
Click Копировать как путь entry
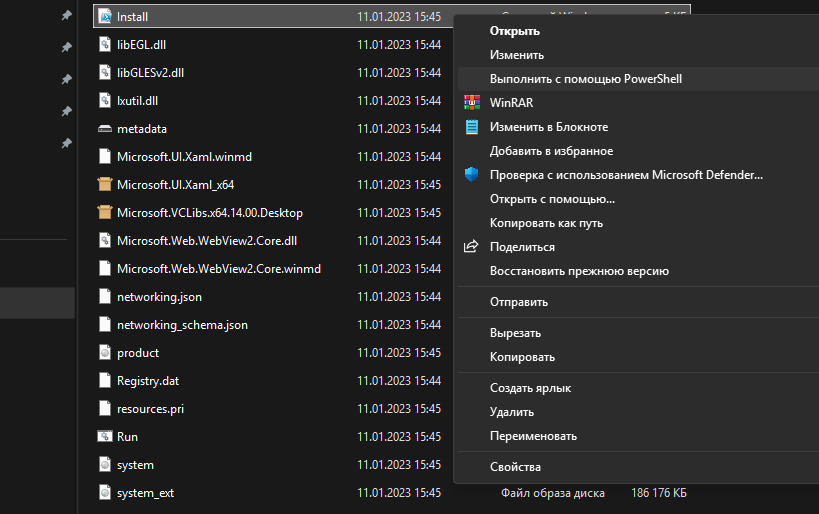[x=545, y=223]
